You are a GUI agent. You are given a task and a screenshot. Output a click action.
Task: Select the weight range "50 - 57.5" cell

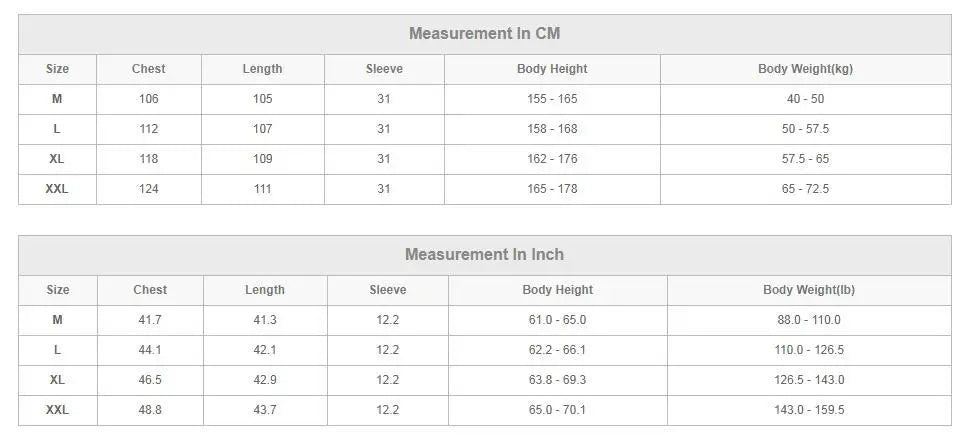[x=805, y=129]
